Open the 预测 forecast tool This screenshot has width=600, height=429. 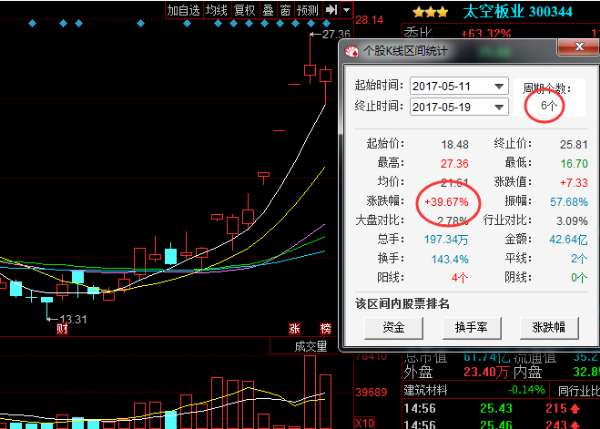[308, 10]
